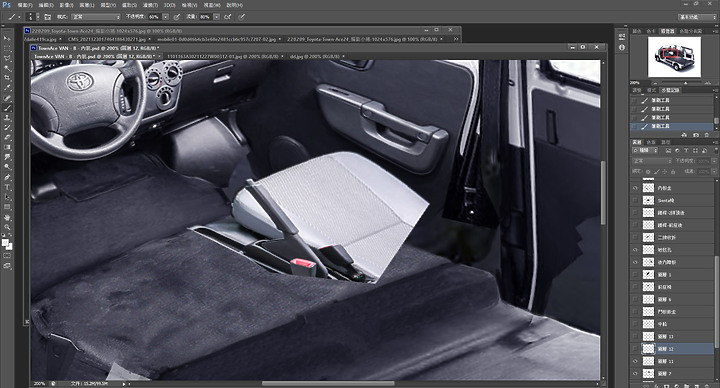Switch to the 色版 channels tab
Screen dimensions: 720x388
click(x=651, y=142)
